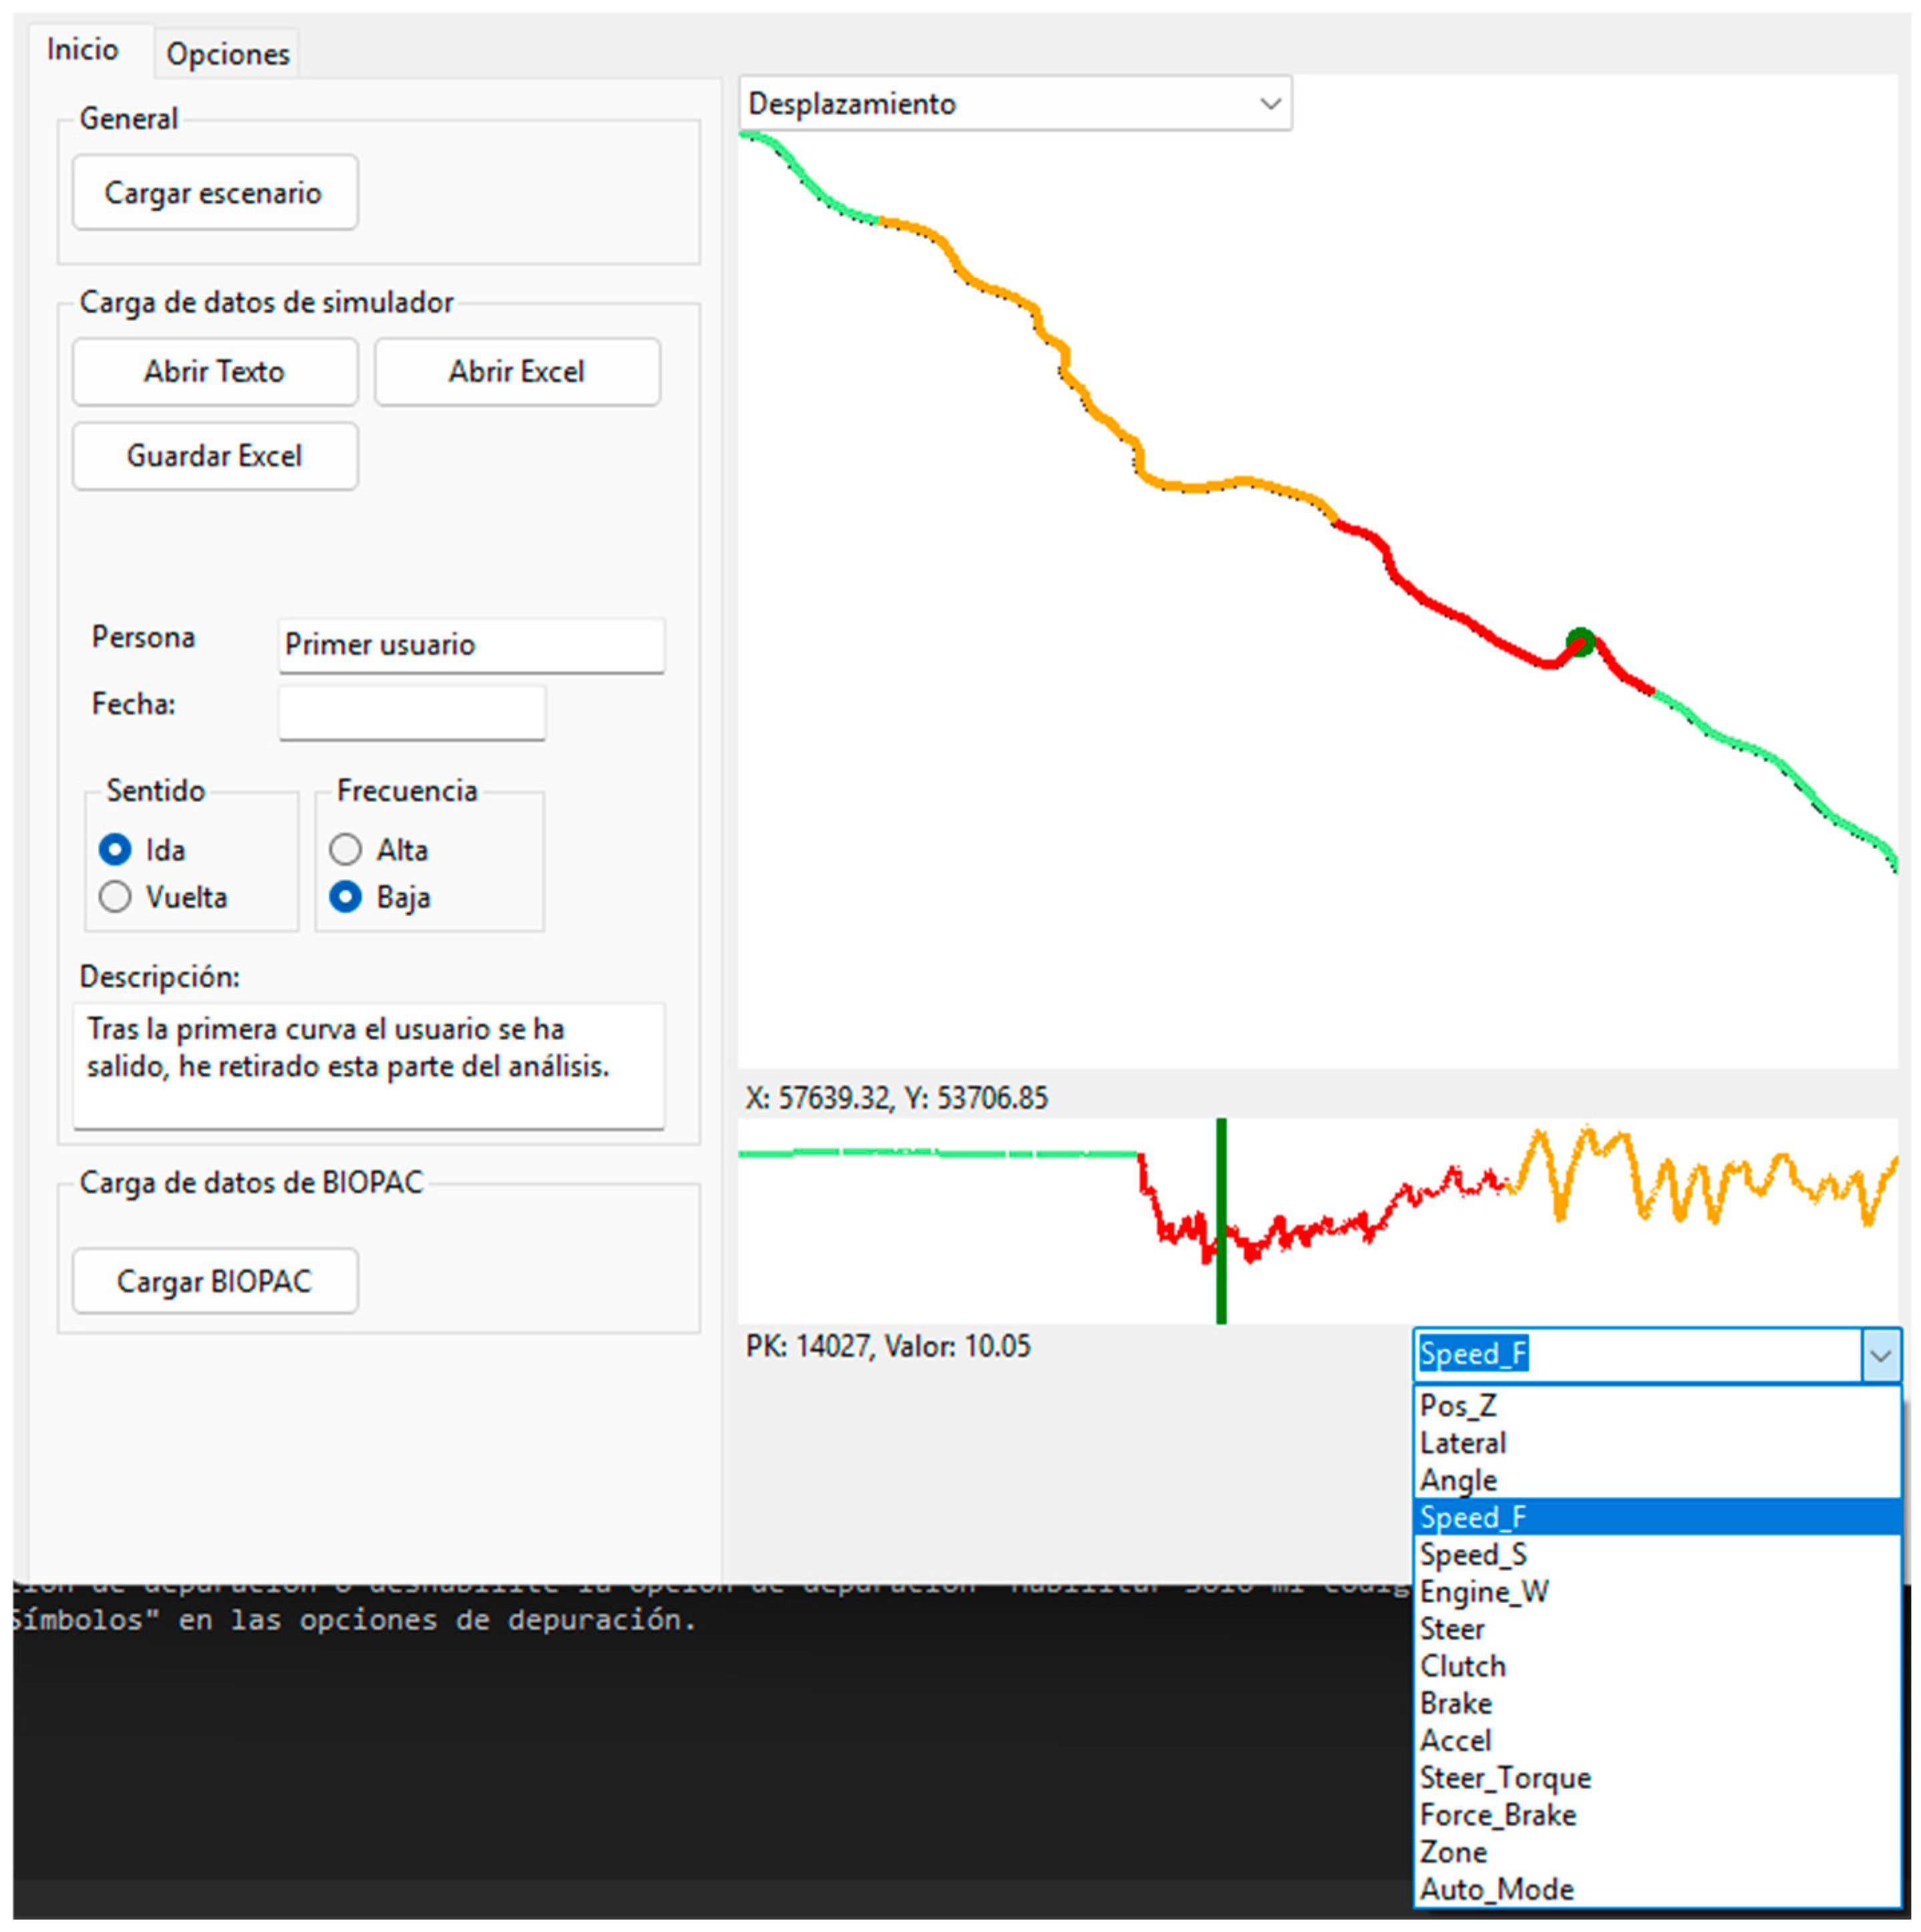Choose Engine_W from the variable list
This screenshot has height=1932, width=1921.
pos(1484,1592)
